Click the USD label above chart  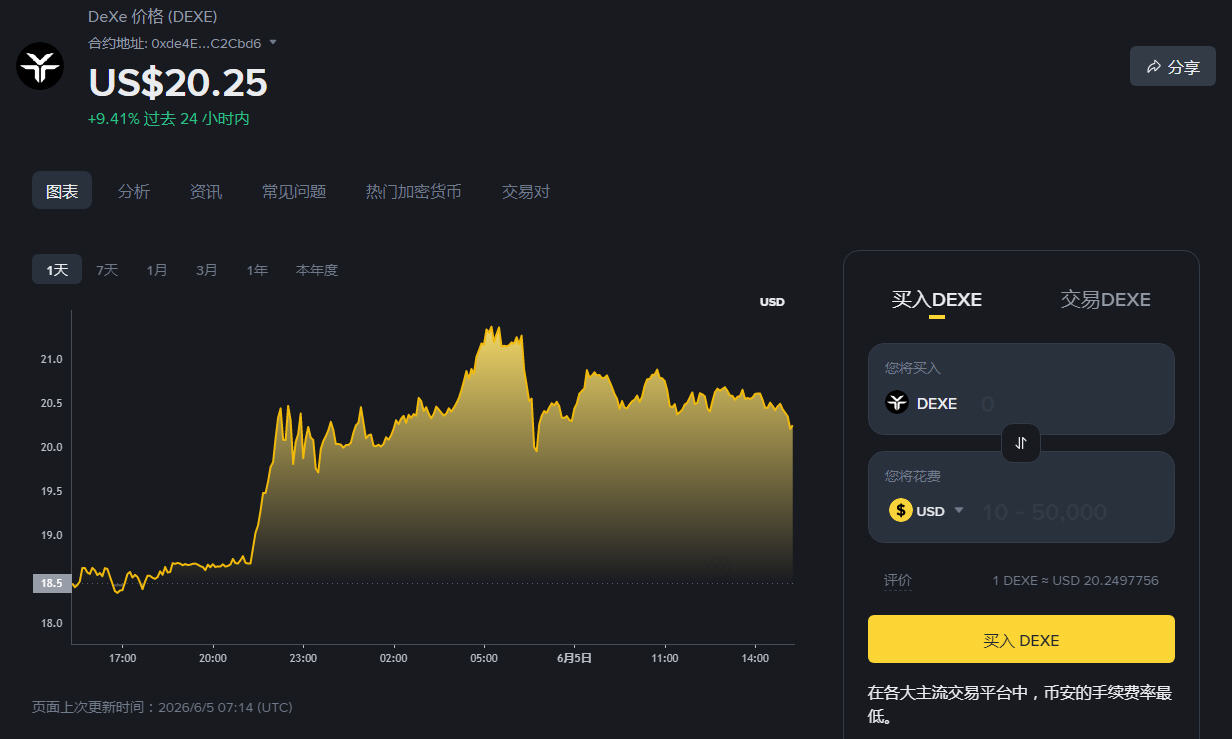click(772, 302)
